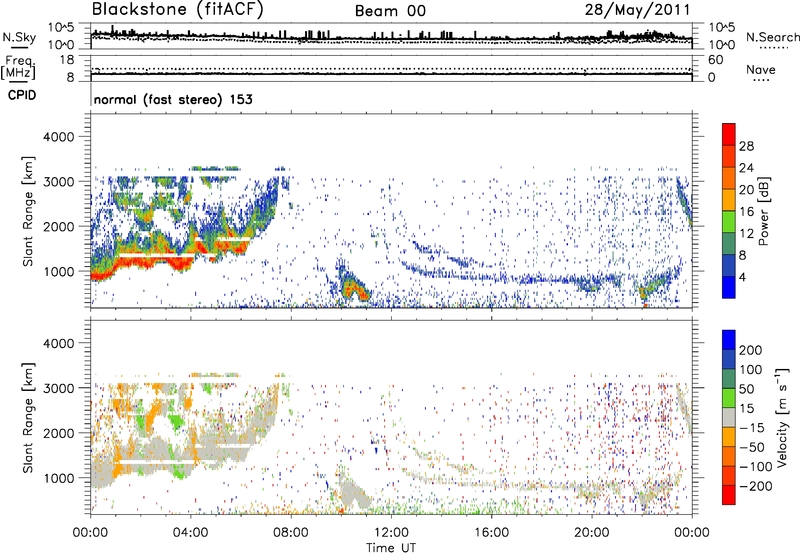This screenshot has width=800, height=554.
Task: Select 'normal (fast stereo) 153' mode text
Action: coord(173,99)
